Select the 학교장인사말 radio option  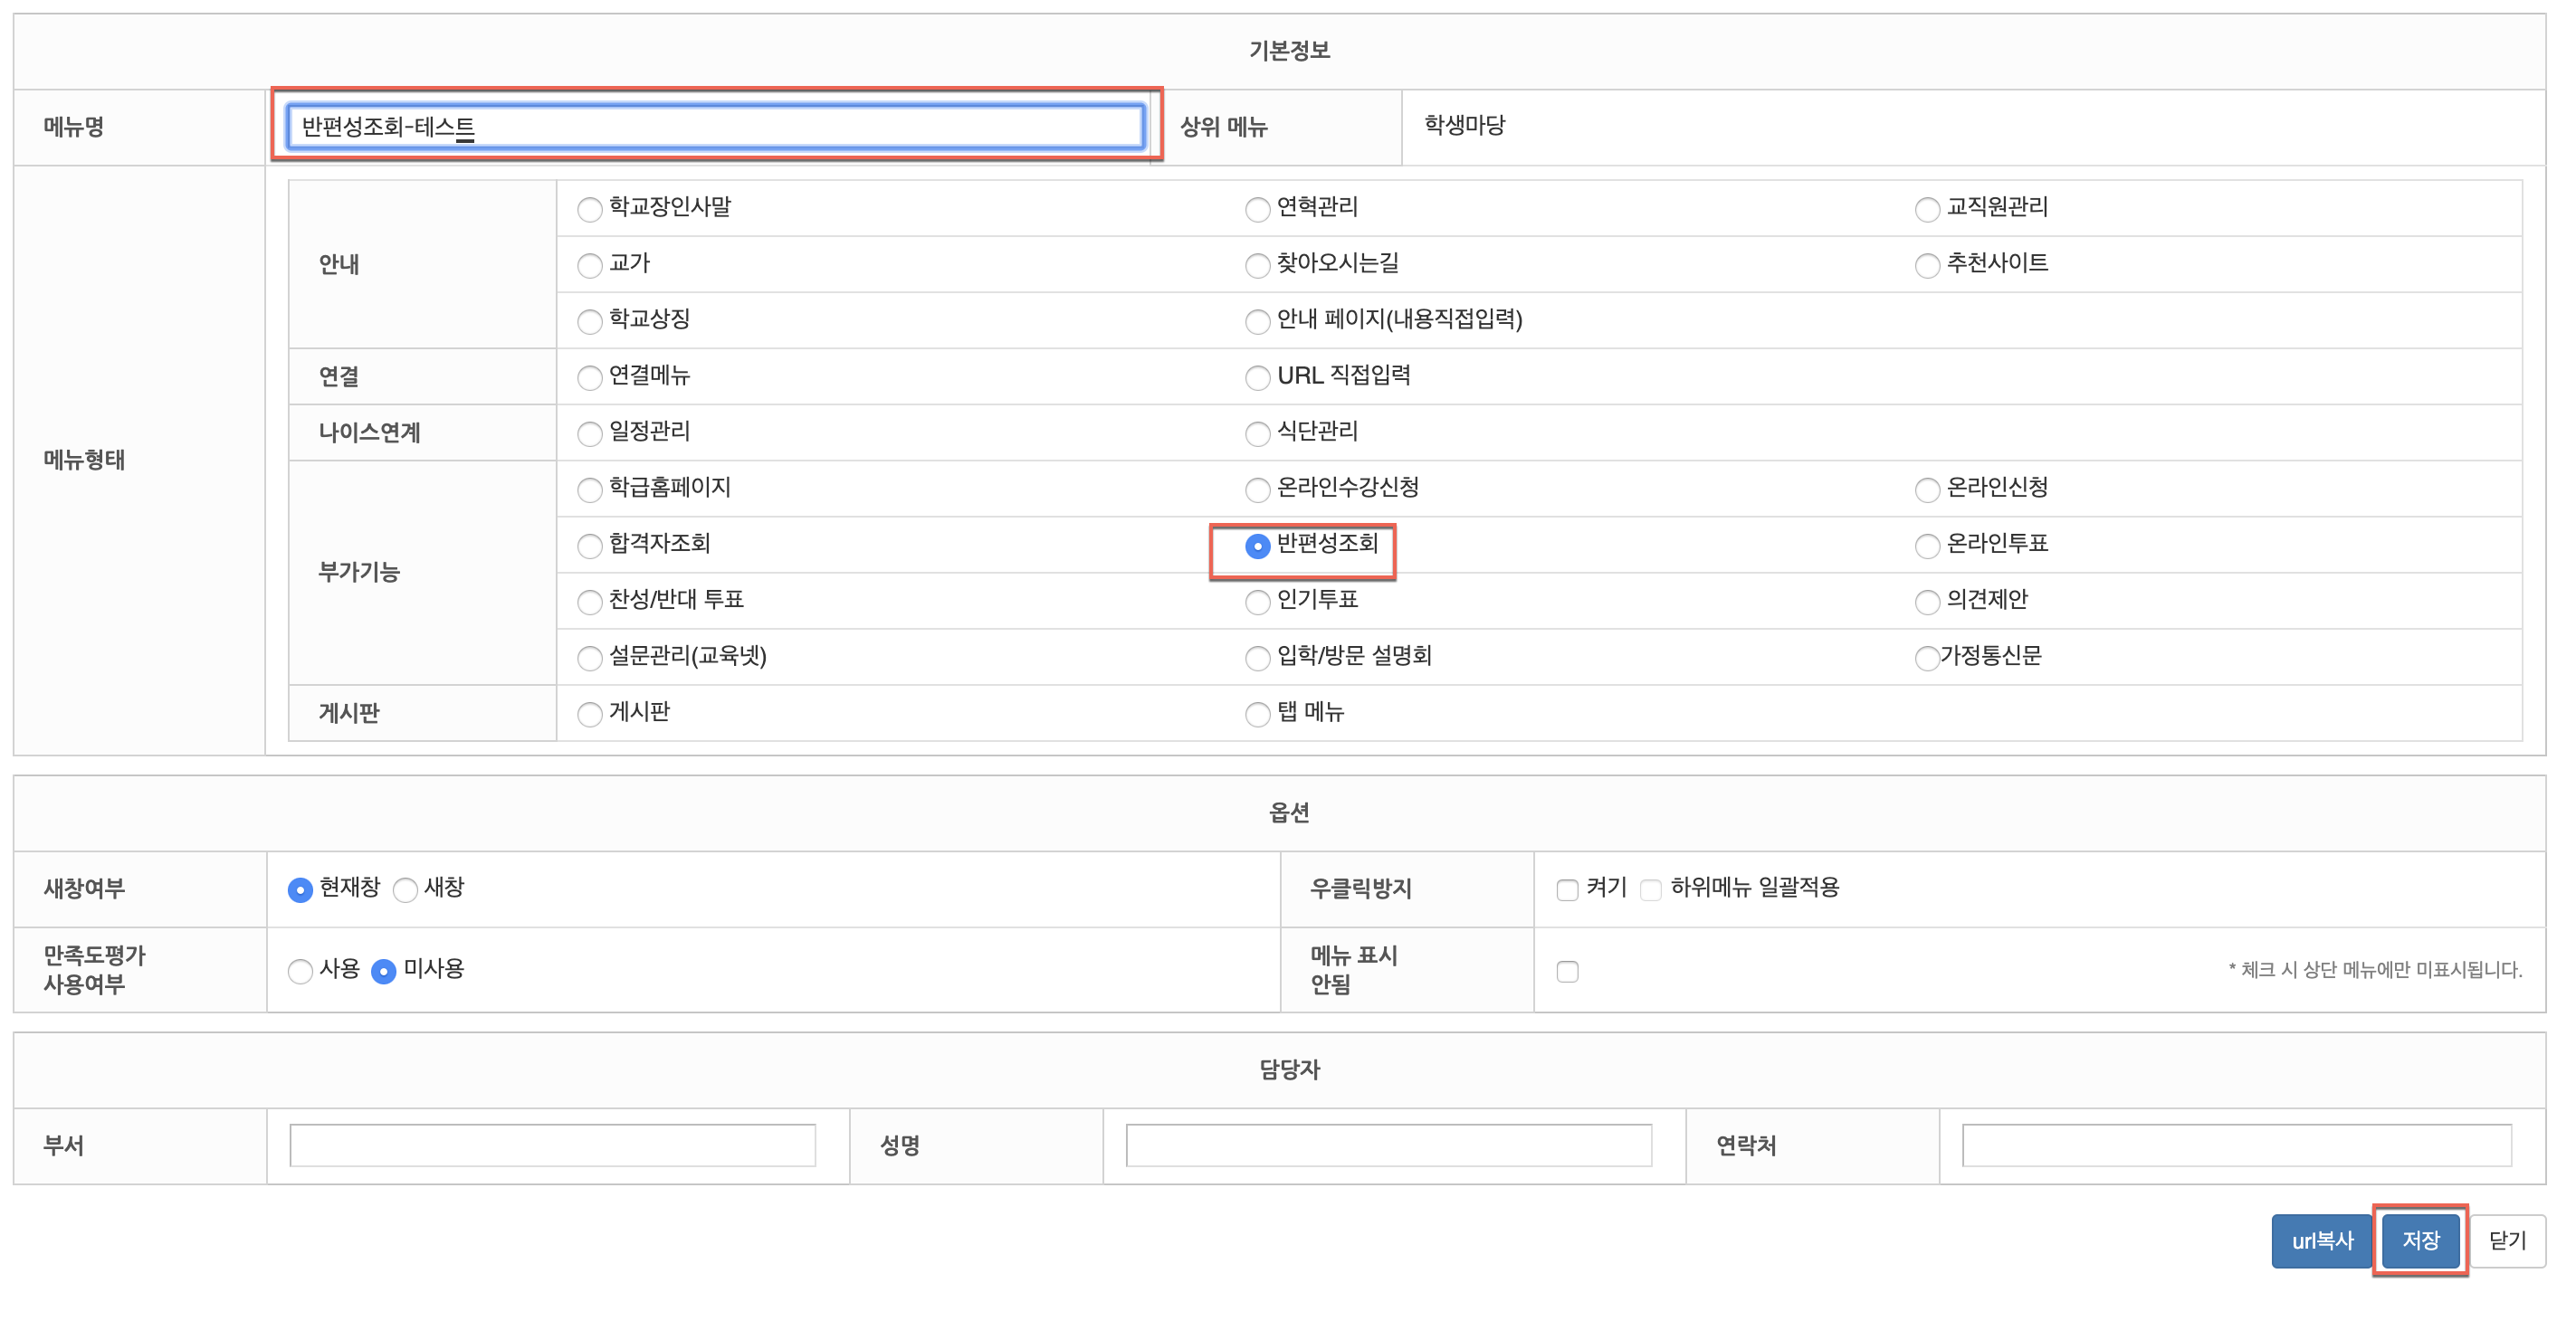(x=589, y=209)
